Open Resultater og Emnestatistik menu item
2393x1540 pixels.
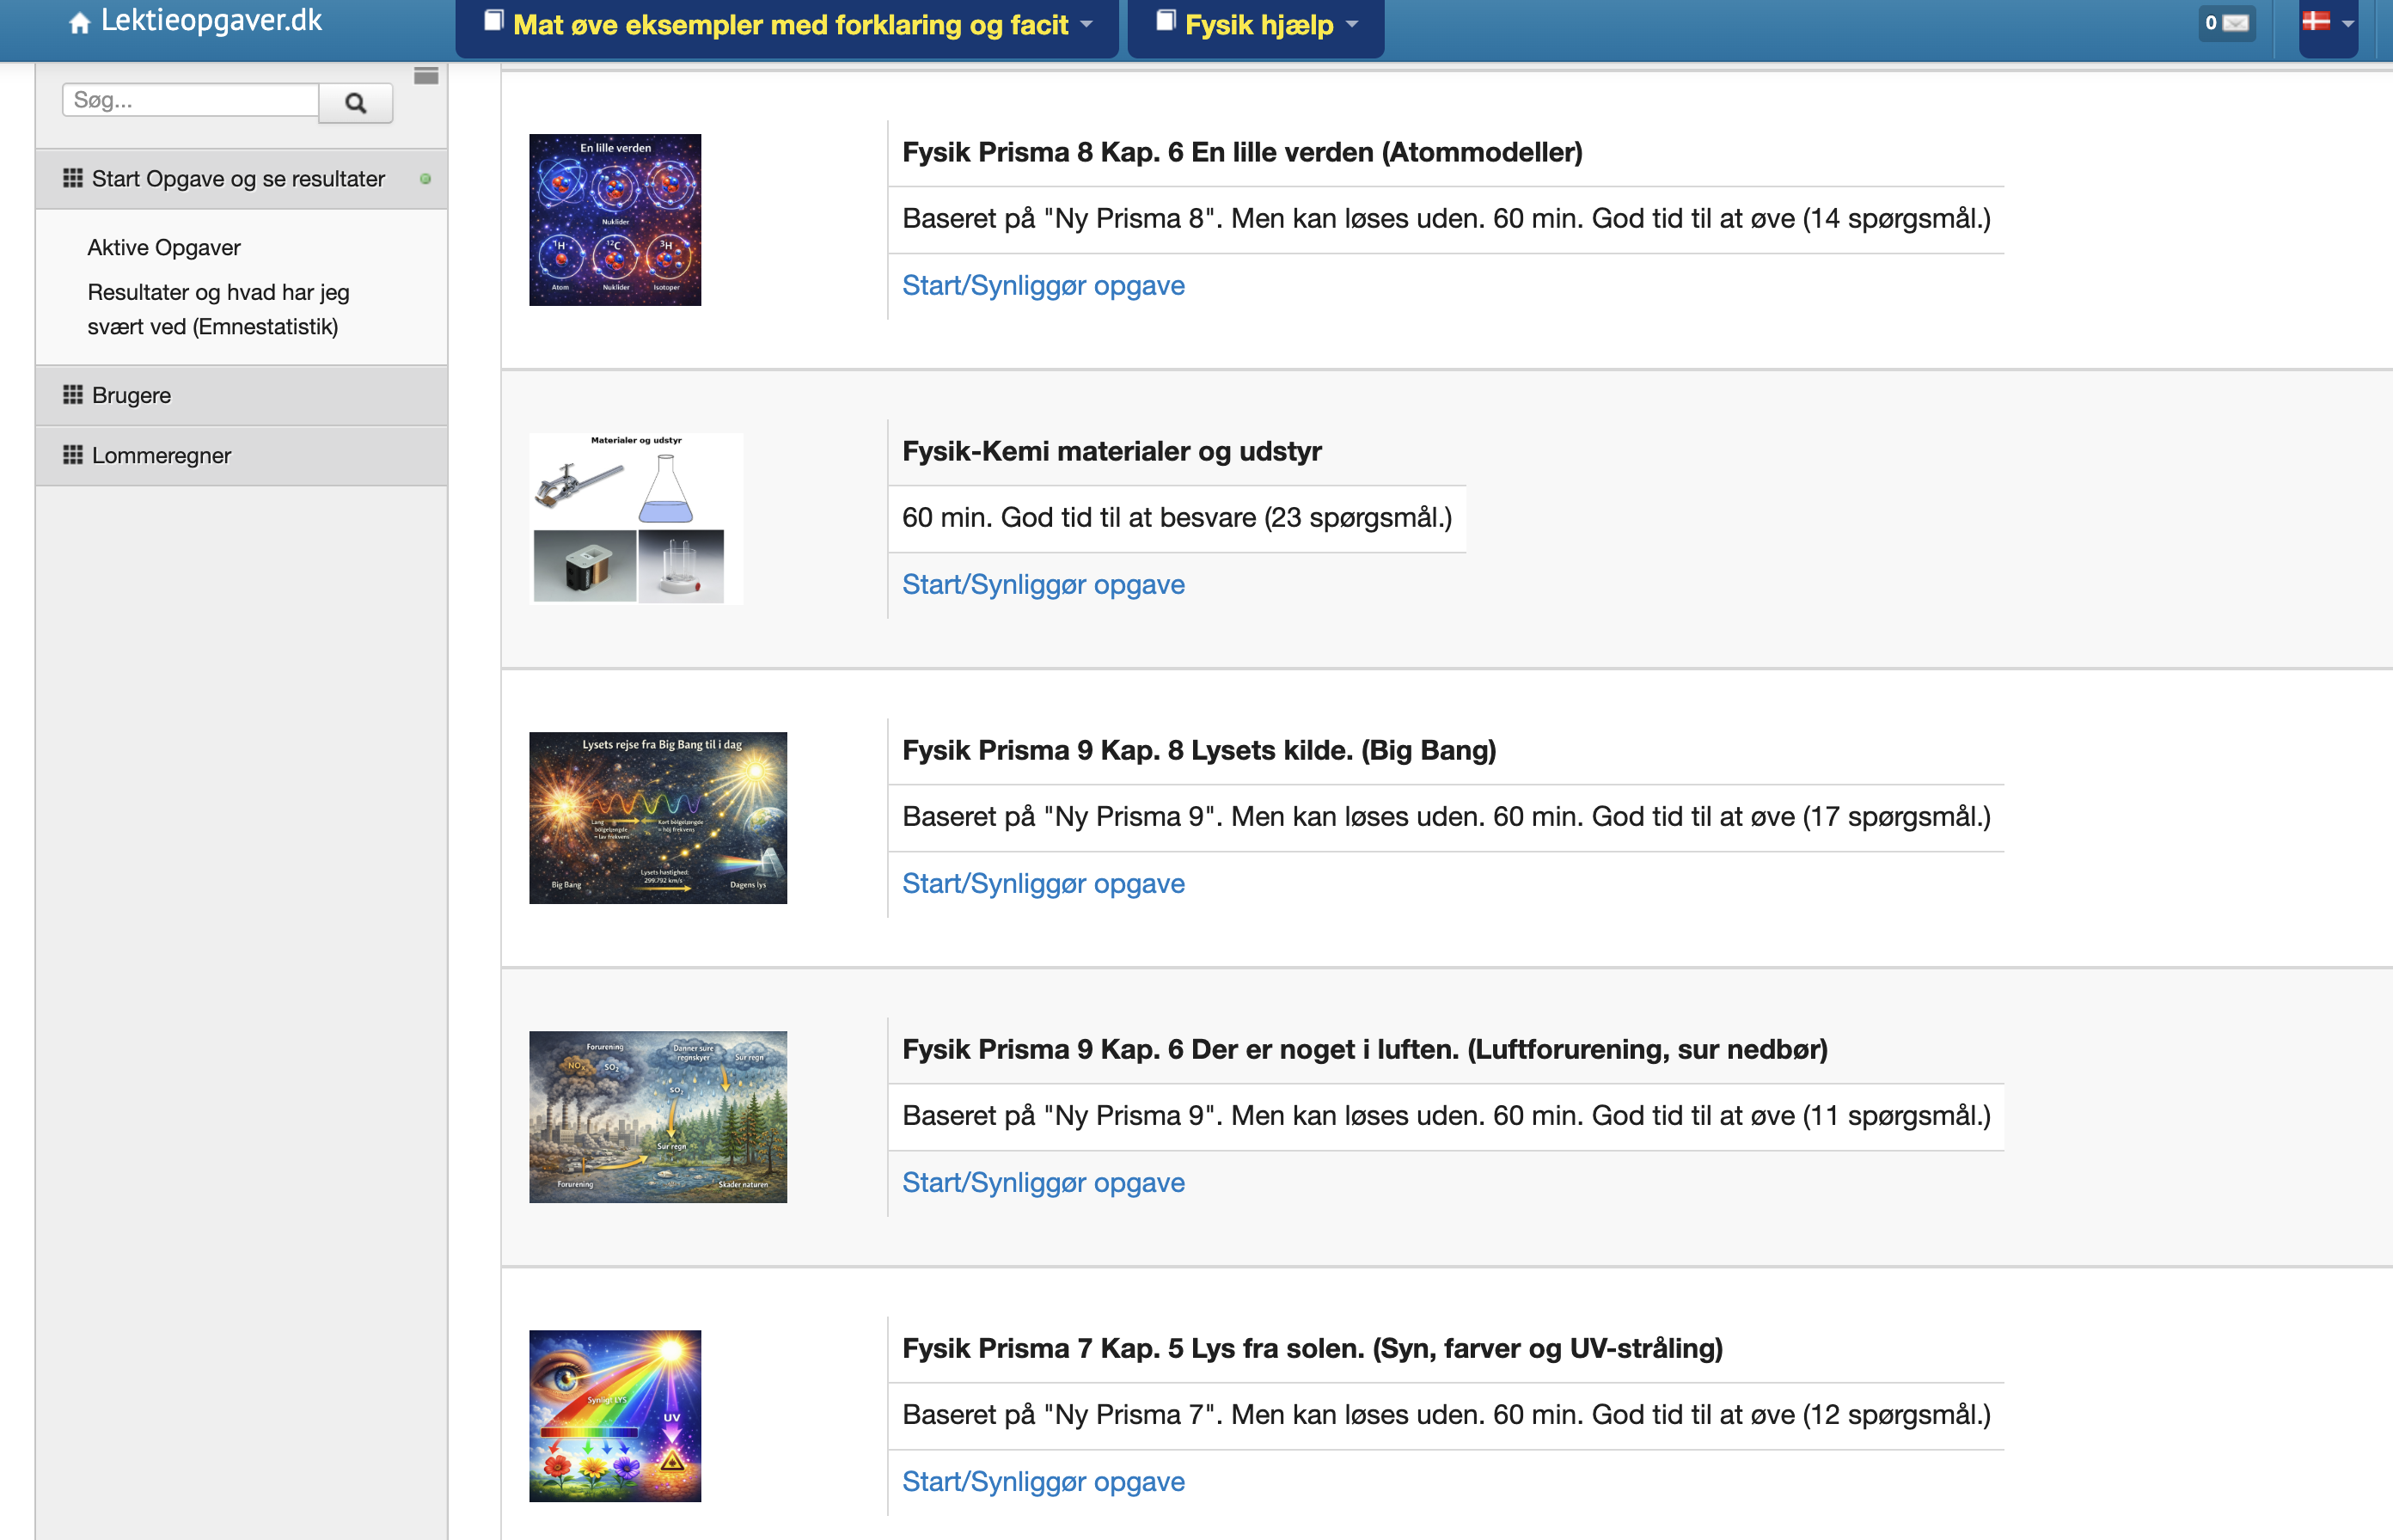click(x=218, y=309)
